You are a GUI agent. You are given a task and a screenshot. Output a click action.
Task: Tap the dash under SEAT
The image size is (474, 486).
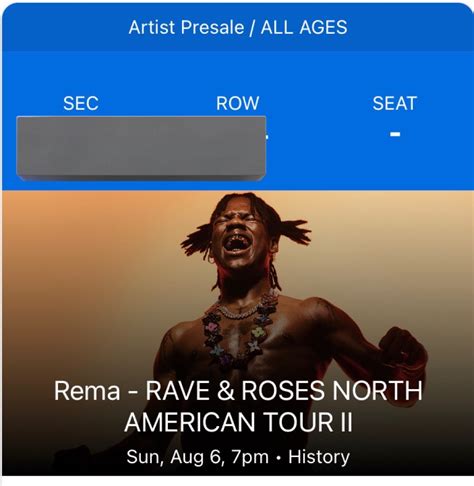tap(395, 134)
